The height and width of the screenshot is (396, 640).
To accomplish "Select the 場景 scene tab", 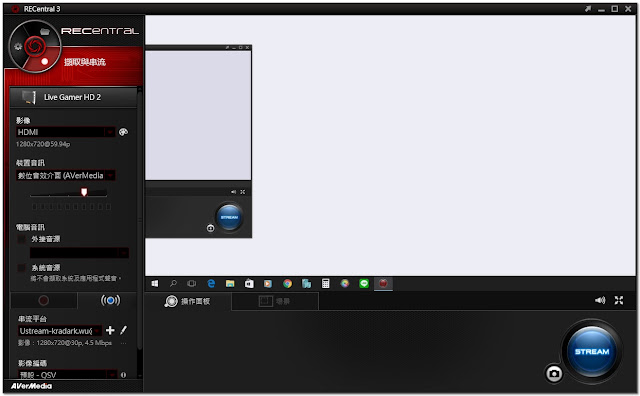I will [275, 301].
